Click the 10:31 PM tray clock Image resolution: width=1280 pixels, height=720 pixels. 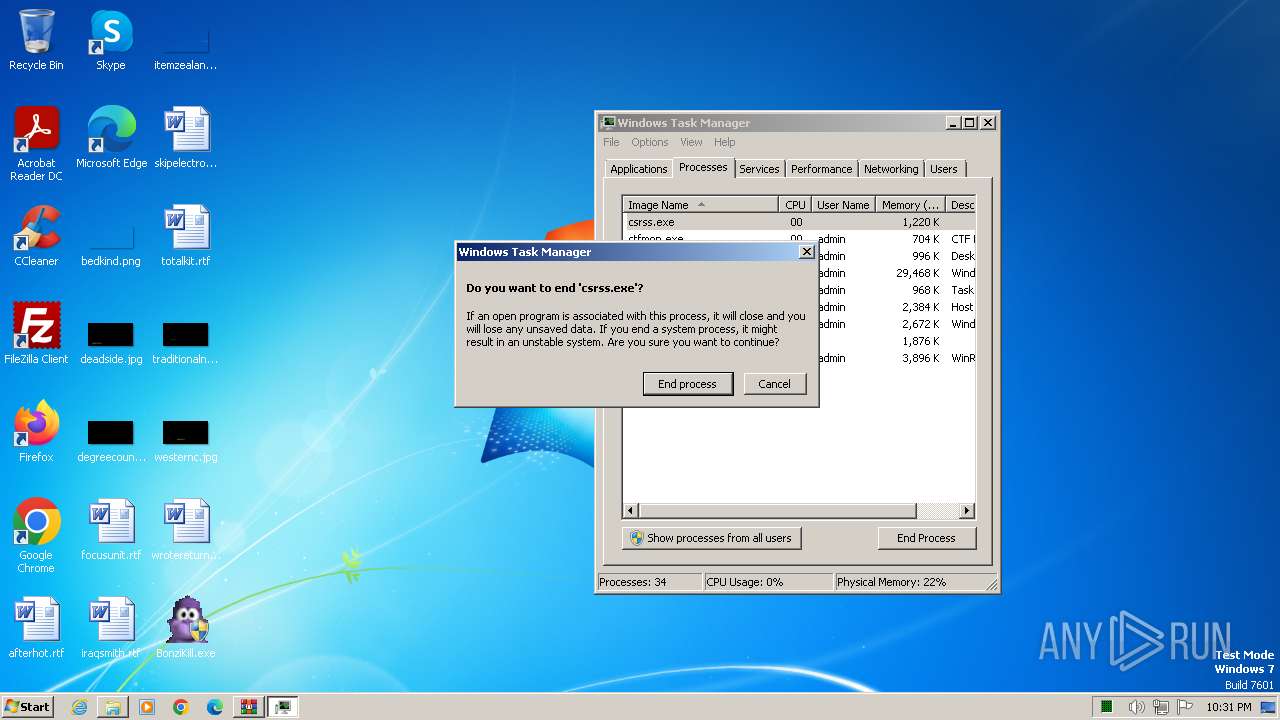point(1228,707)
